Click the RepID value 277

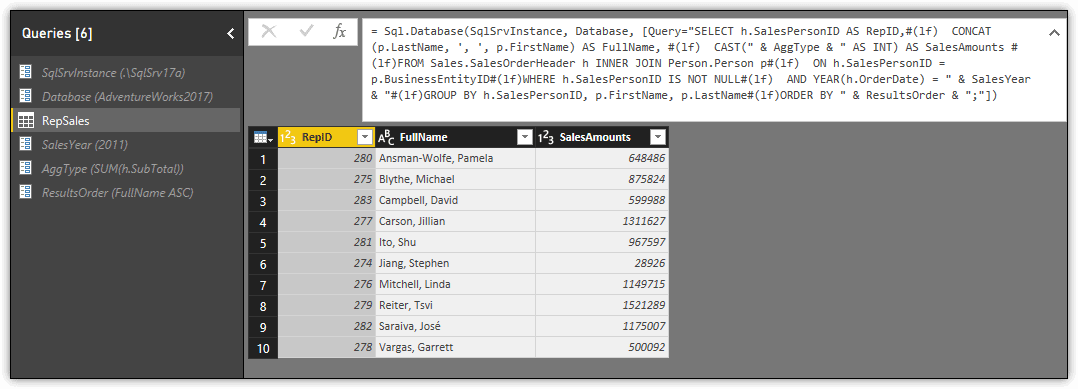[x=327, y=221]
